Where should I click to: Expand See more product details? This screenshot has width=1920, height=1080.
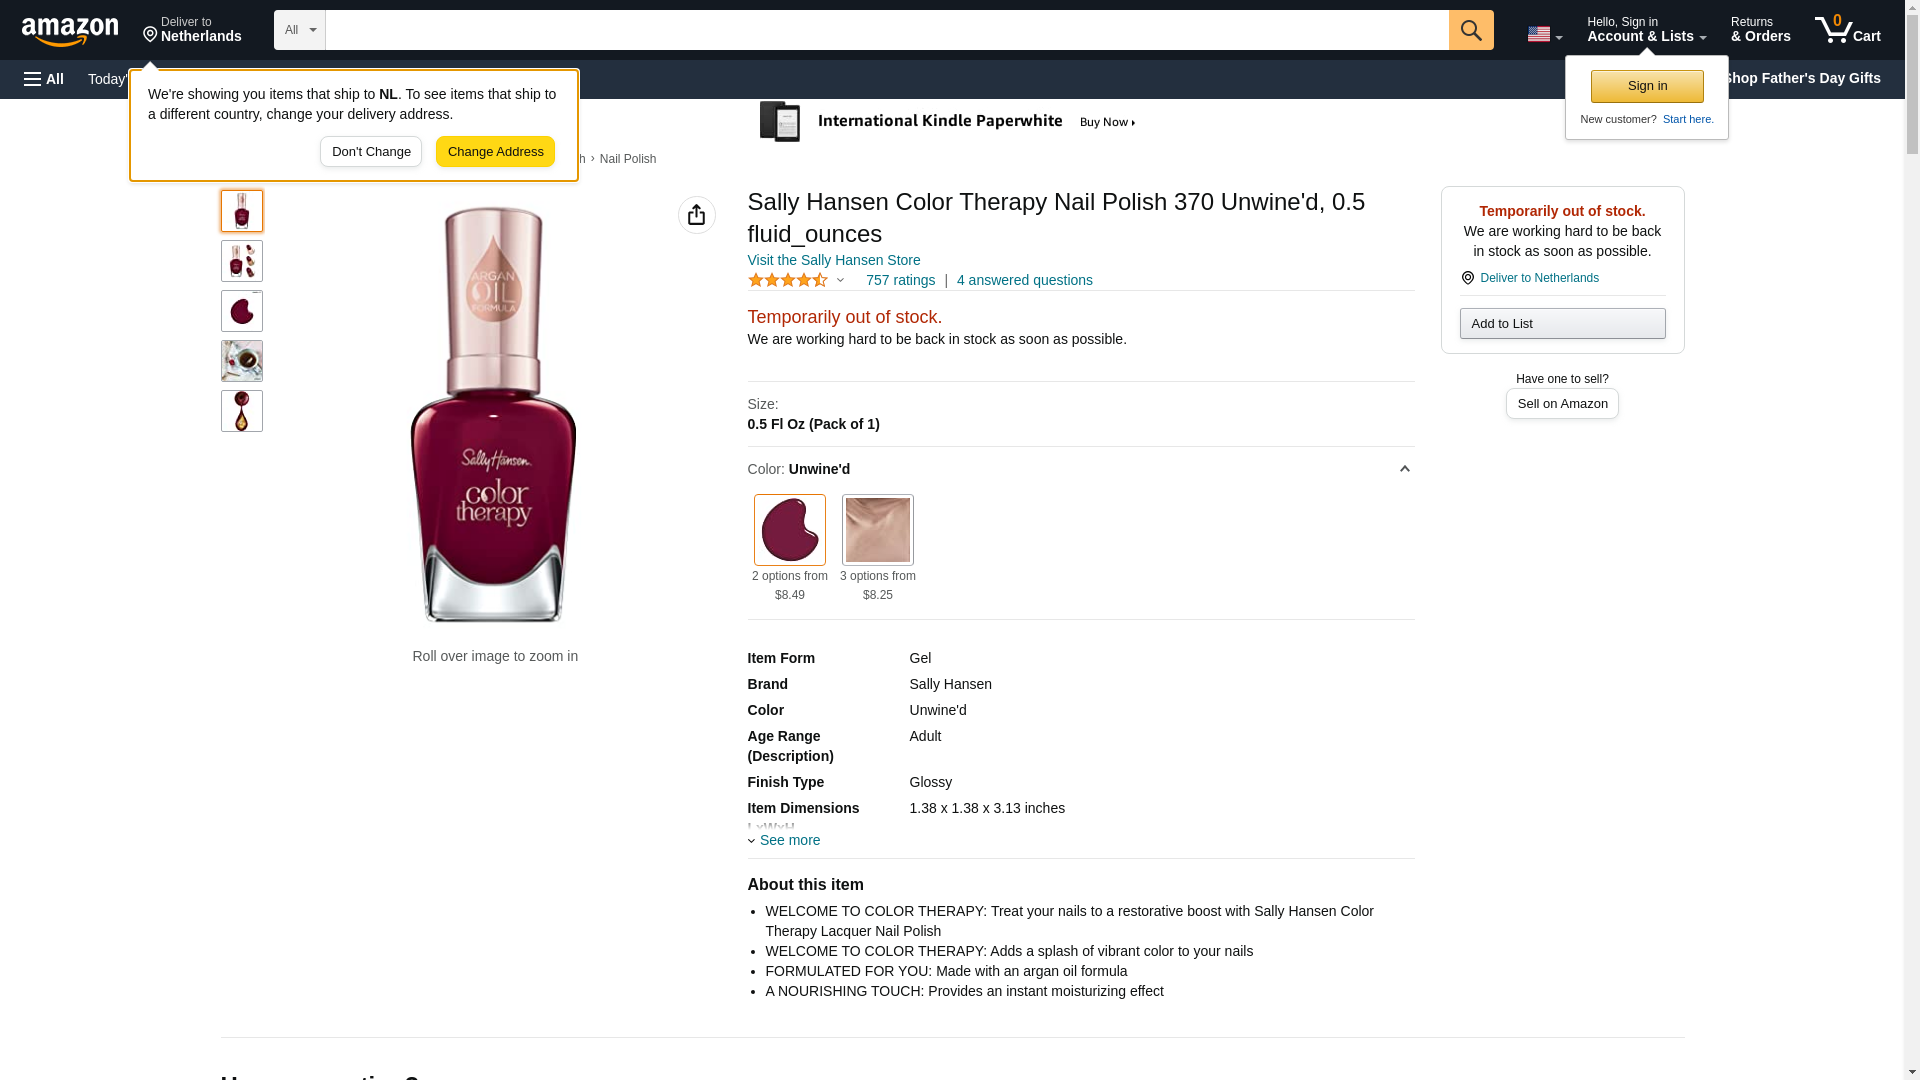[x=788, y=840]
